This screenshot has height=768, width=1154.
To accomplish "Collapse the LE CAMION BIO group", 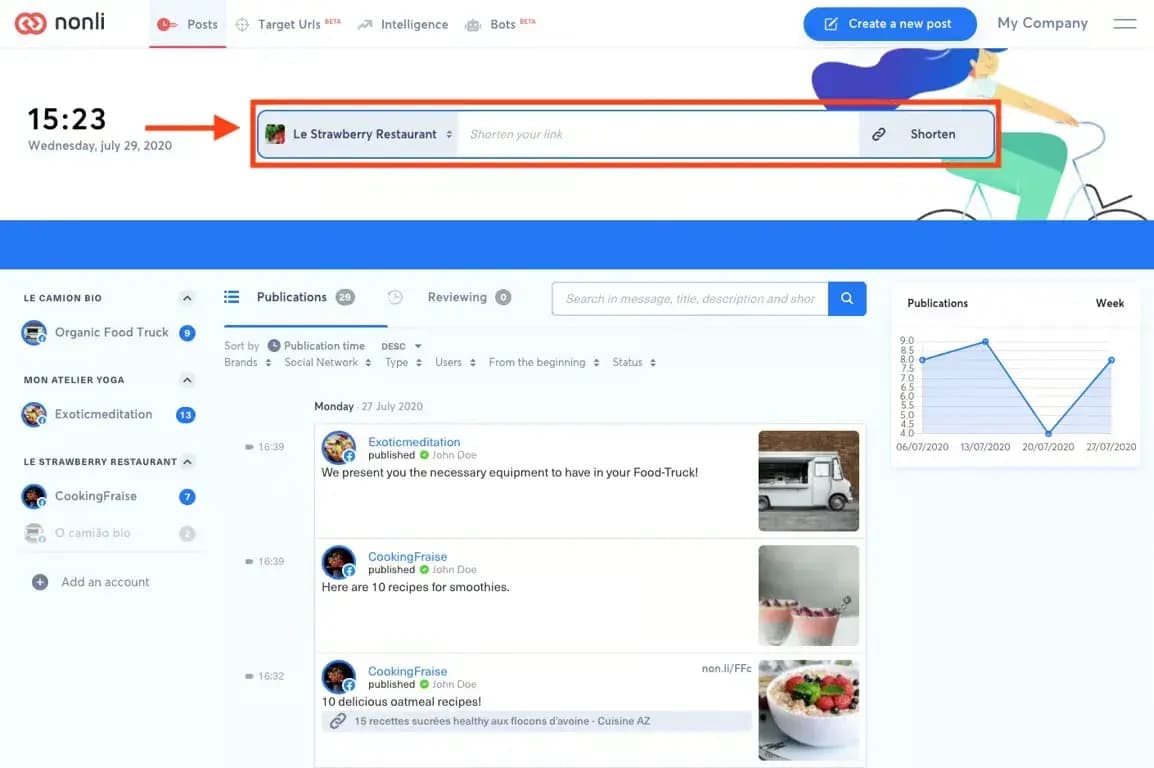I will 187,298.
